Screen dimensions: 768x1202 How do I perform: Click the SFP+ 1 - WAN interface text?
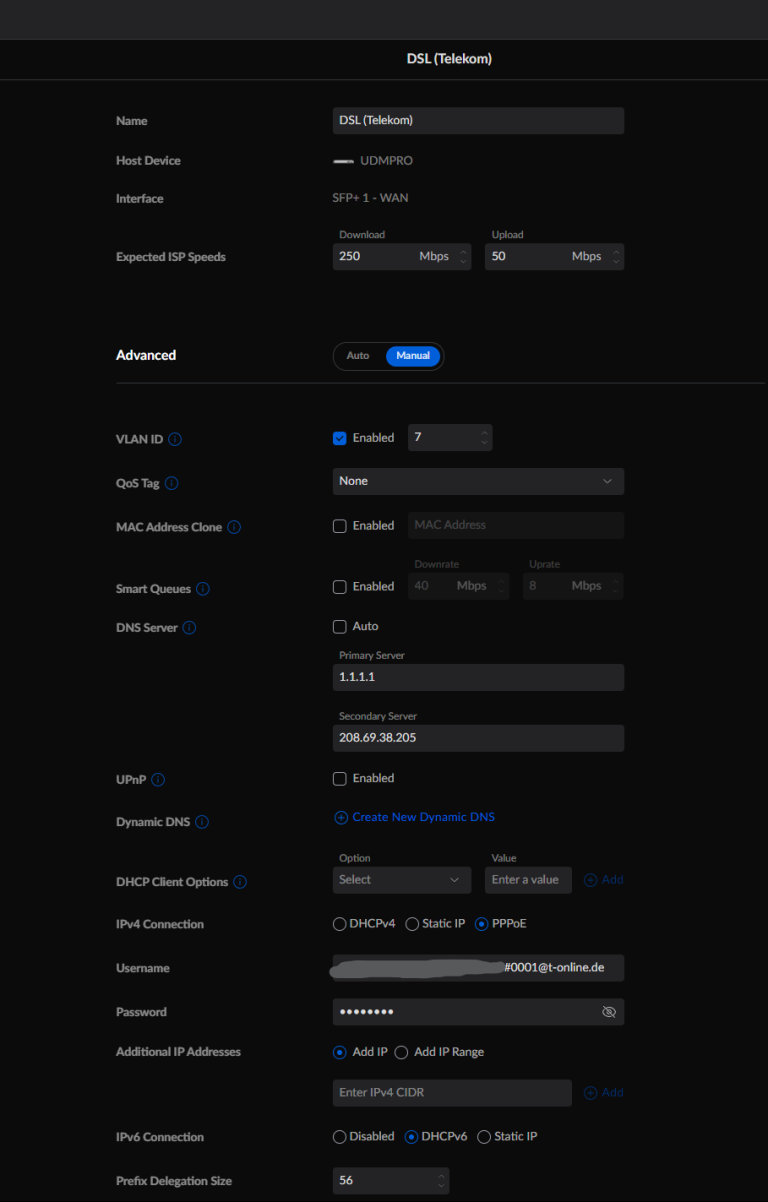(370, 198)
